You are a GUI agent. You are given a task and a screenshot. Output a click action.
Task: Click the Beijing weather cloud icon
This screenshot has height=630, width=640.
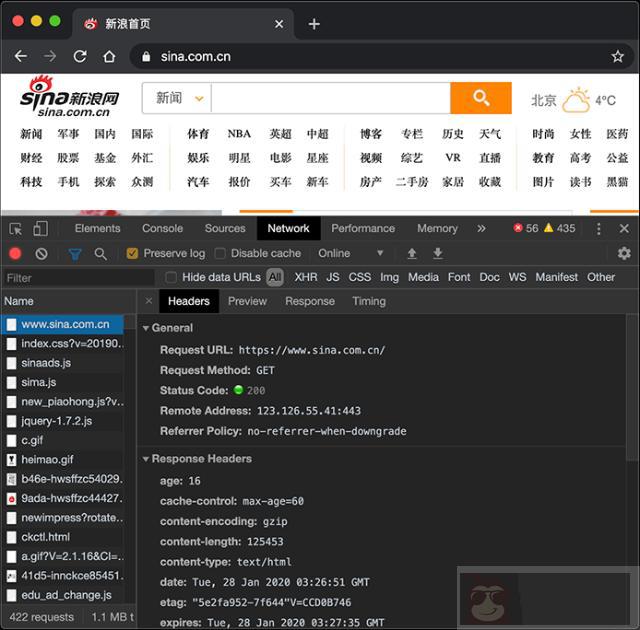coord(576,100)
